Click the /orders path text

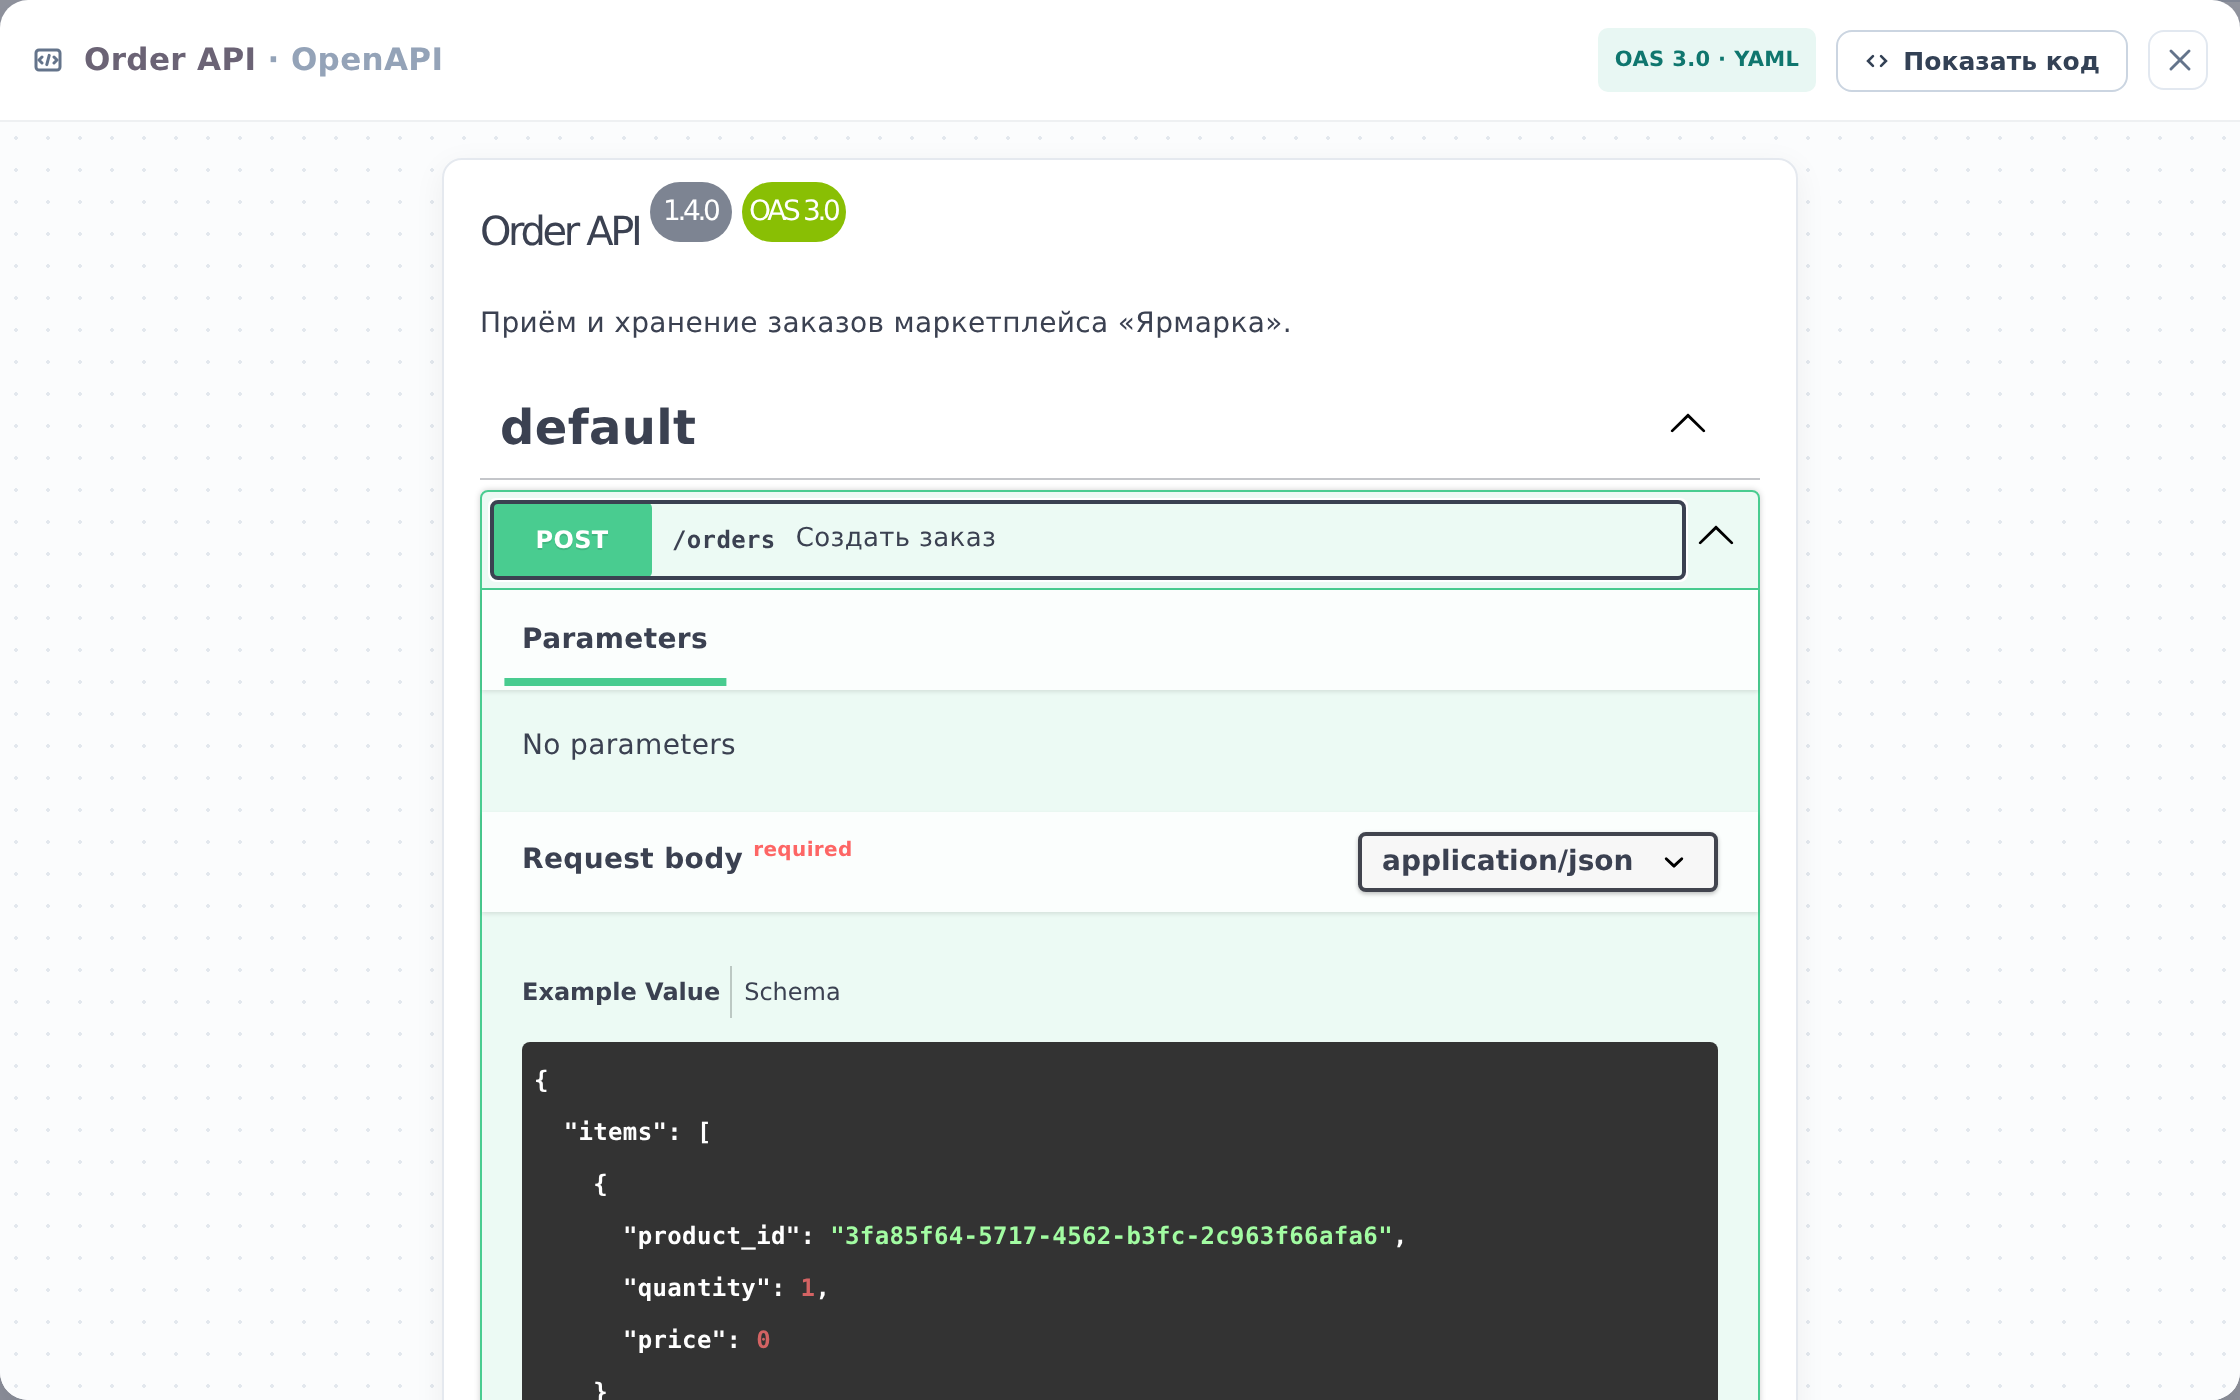pyautogui.click(x=723, y=540)
